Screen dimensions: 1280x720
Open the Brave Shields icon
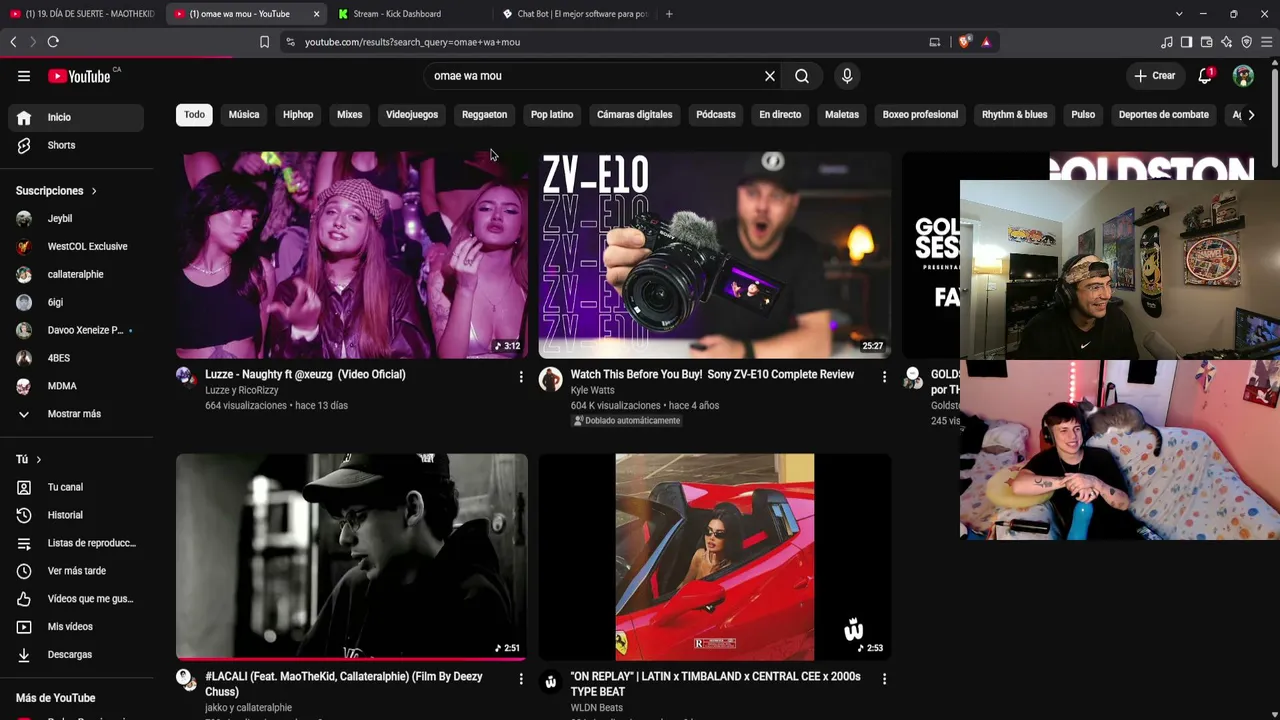click(x=964, y=42)
